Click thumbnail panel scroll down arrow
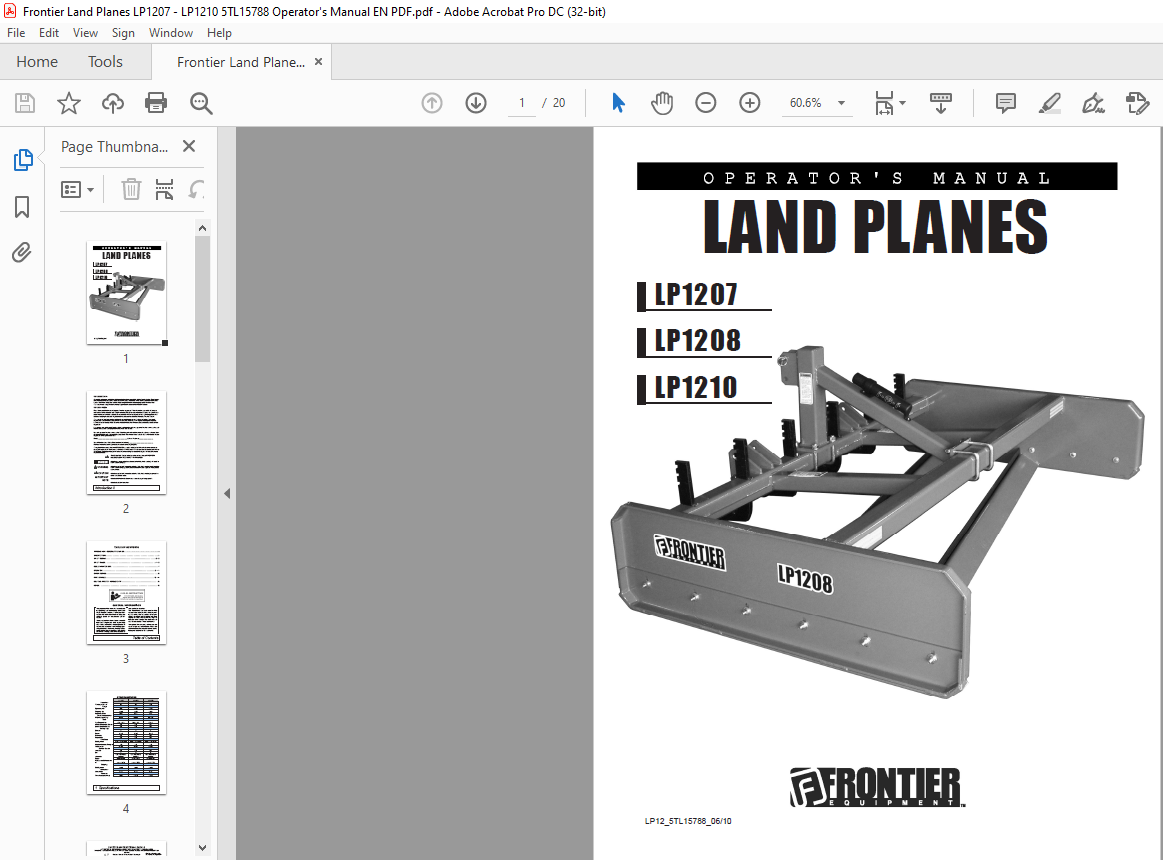1163x860 pixels. [x=202, y=847]
